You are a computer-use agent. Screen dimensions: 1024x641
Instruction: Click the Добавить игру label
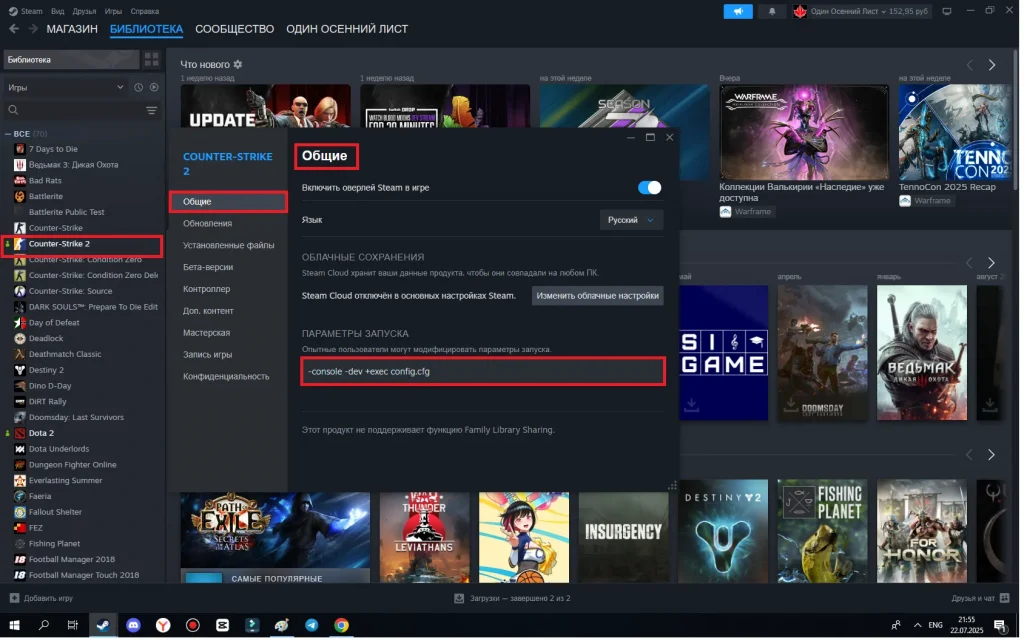coord(48,598)
